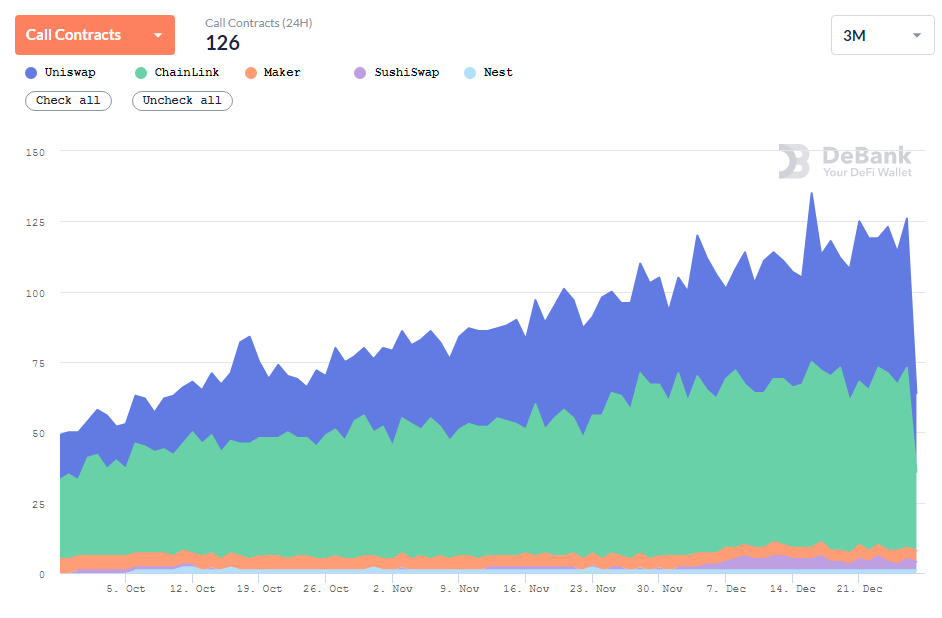Click the Check all button
Viewport: 942px width, 618px height.
point(68,101)
